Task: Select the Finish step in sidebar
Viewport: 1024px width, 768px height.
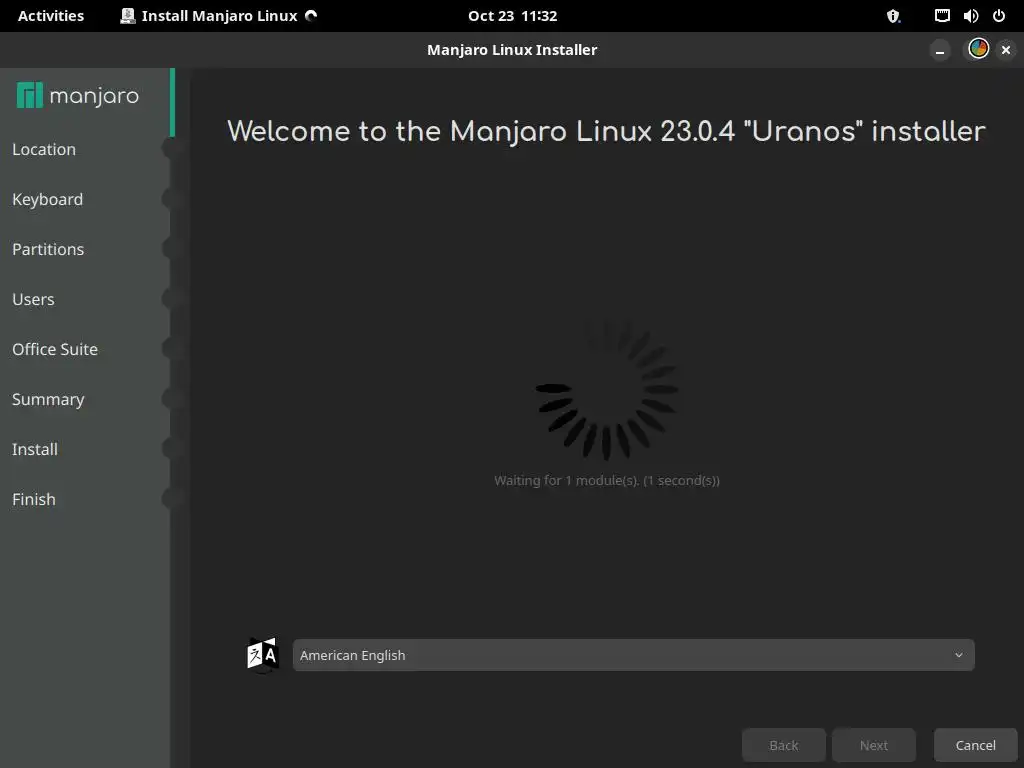Action: 34,500
